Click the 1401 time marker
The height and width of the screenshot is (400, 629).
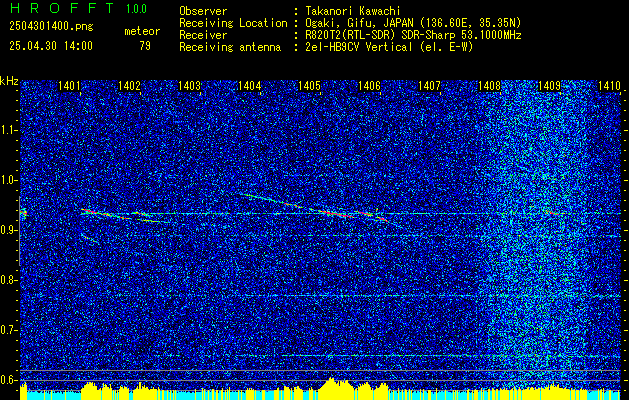[x=69, y=85]
